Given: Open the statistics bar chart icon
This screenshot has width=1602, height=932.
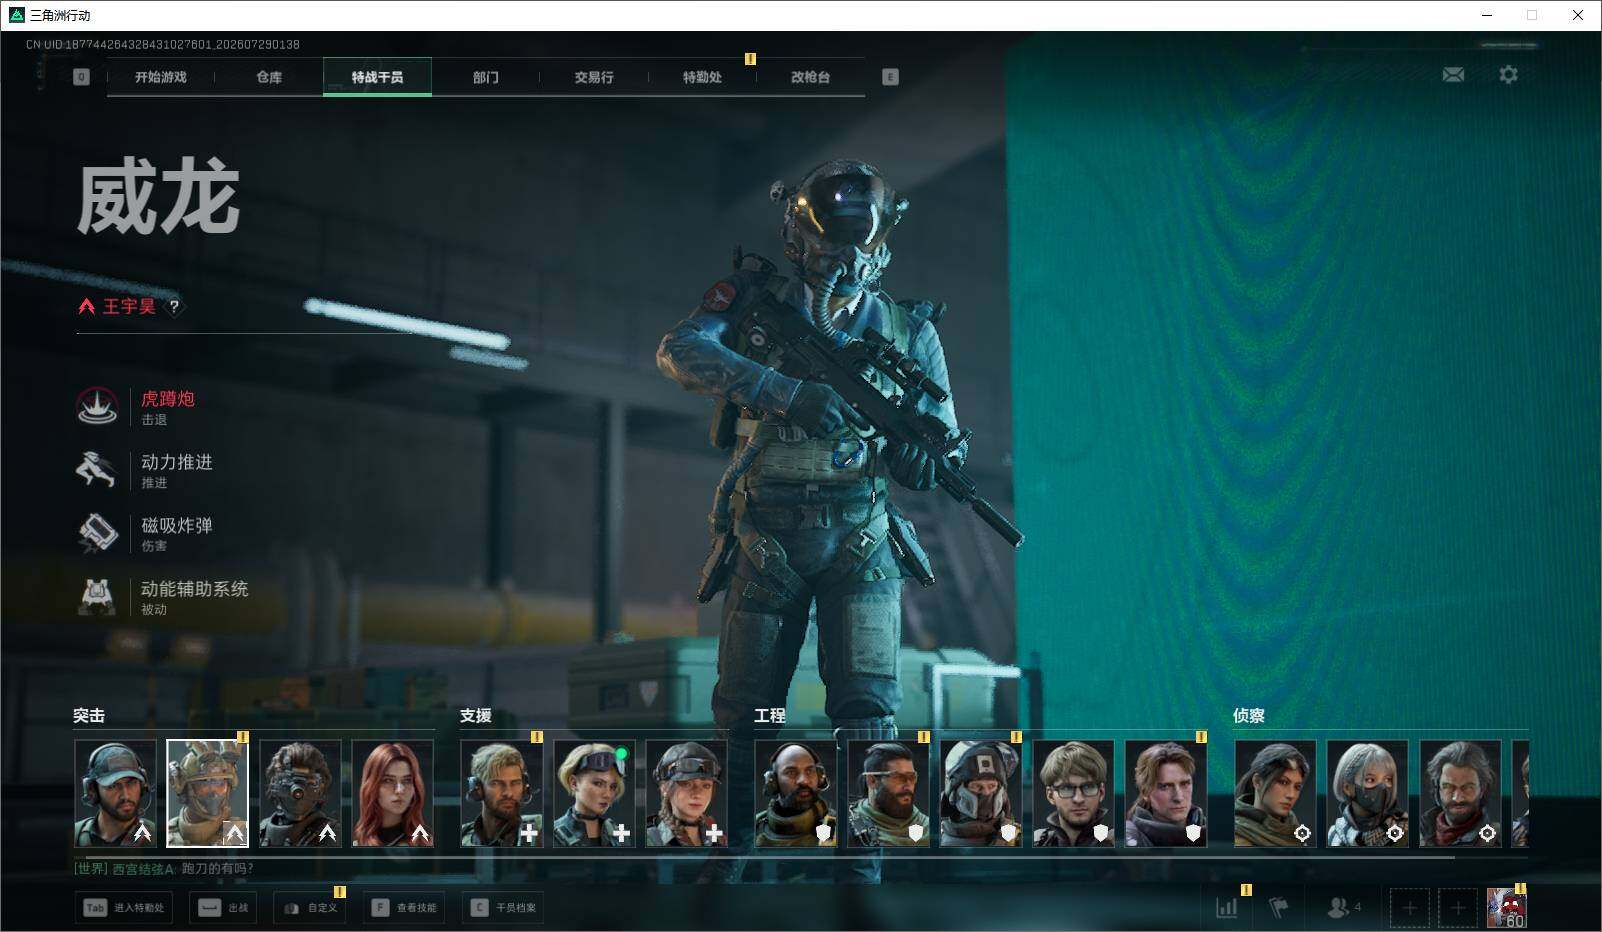Looking at the screenshot, I should [x=1226, y=907].
